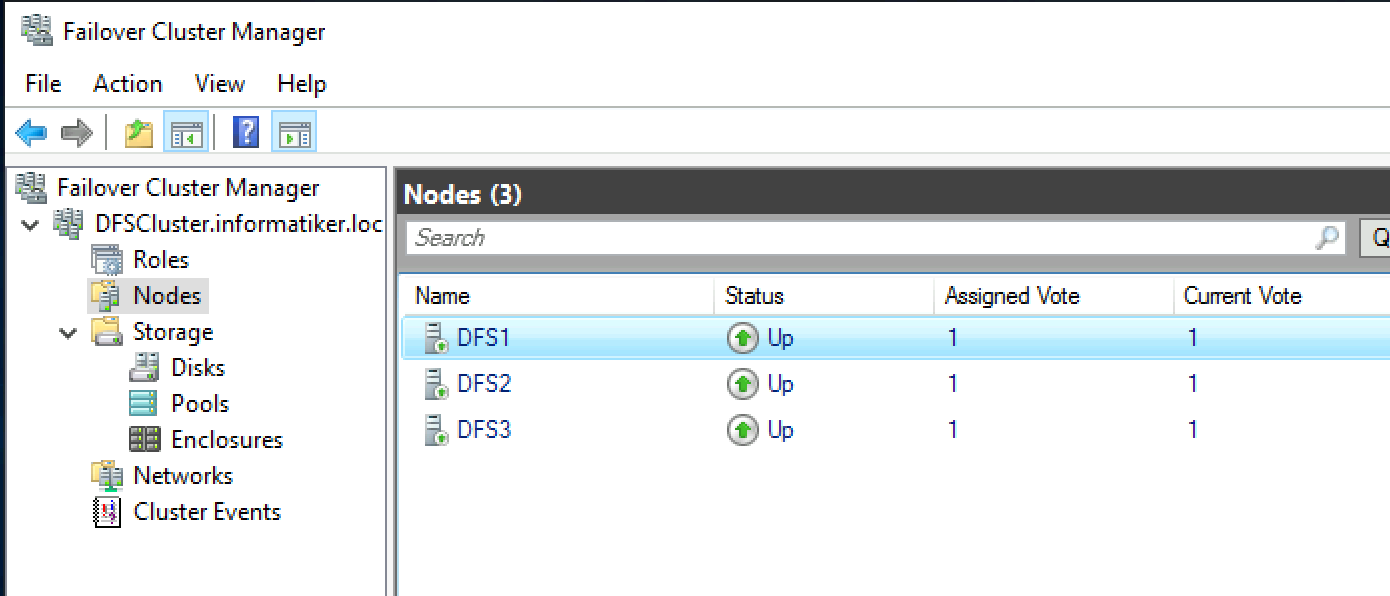Click the DFS3 server node icon
Image resolution: width=1390 pixels, height=596 pixels.
coord(436,430)
